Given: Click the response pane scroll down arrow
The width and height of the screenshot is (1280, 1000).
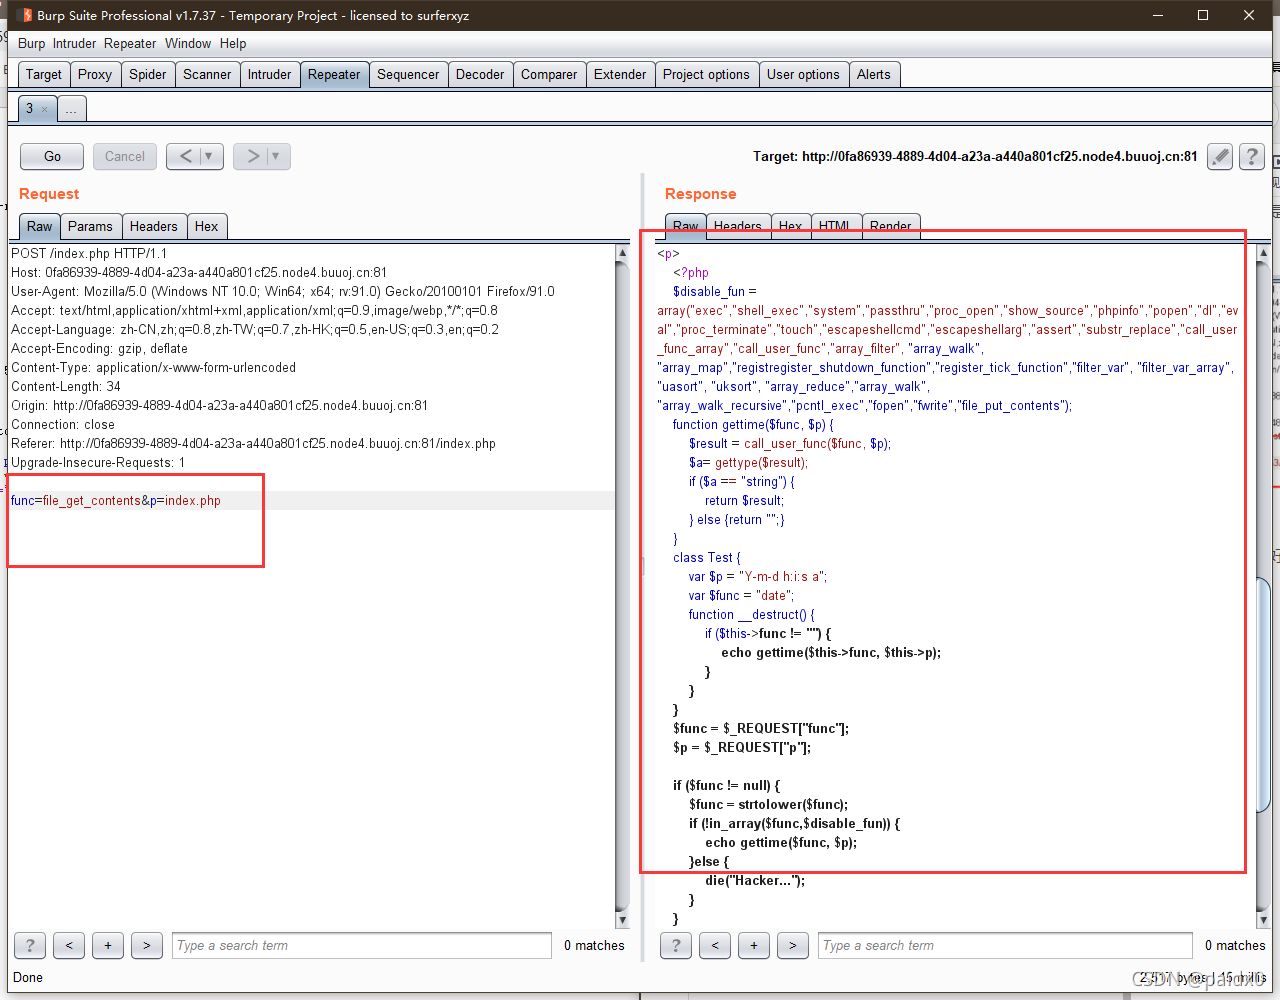Looking at the screenshot, I should (1263, 920).
